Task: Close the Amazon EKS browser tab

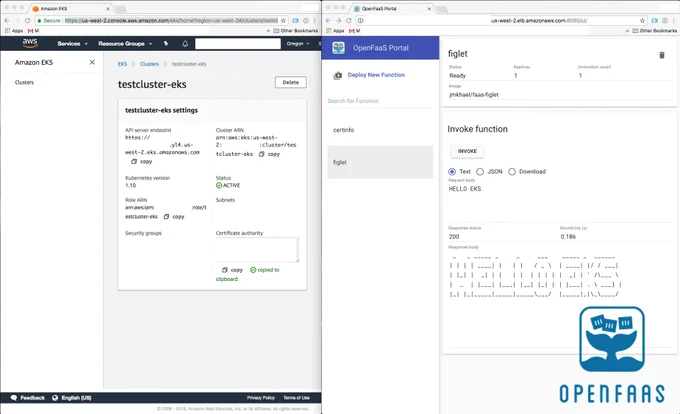Action: pos(108,9)
